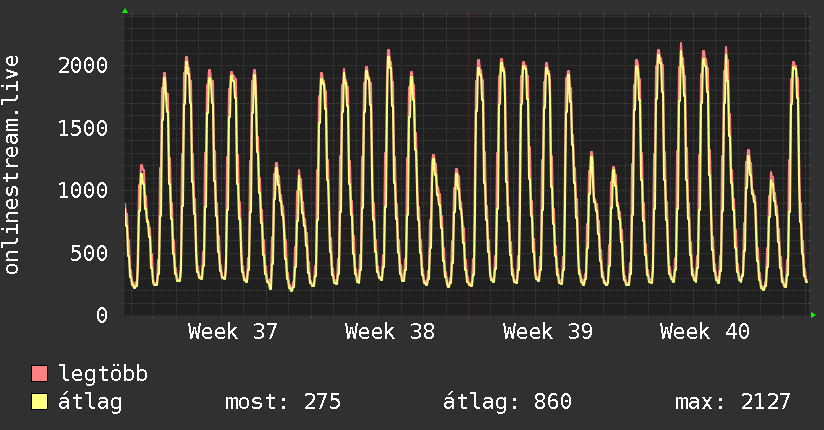The height and width of the screenshot is (430, 824).
Task: Click the green arrow ending the x-axis
Action: pyautogui.click(x=813, y=315)
